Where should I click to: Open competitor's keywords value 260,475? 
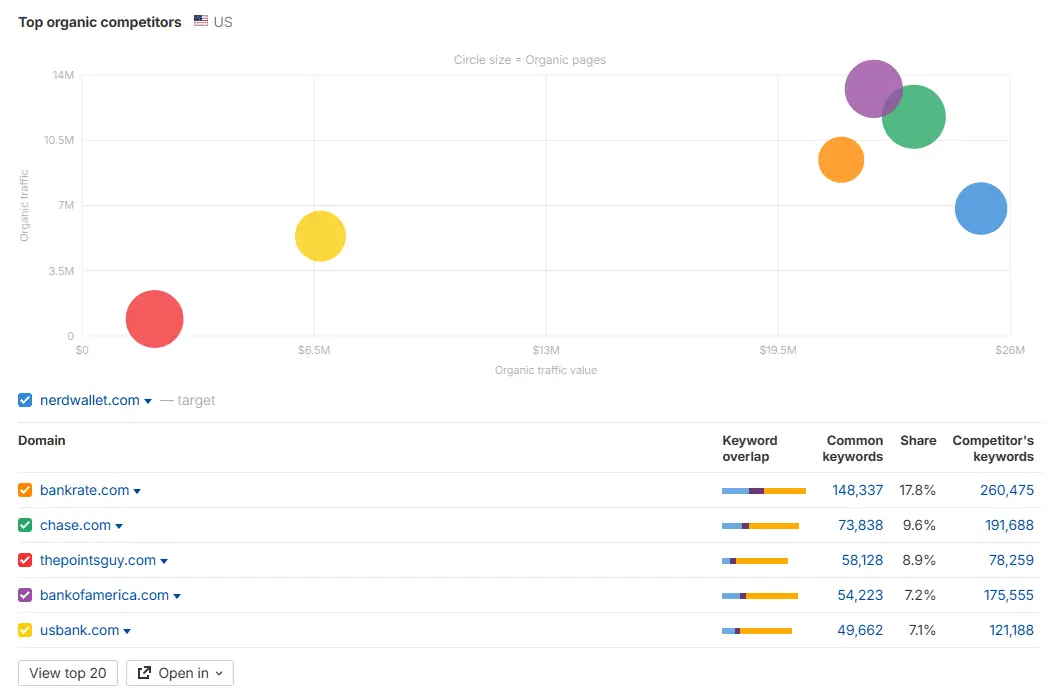(x=1007, y=490)
